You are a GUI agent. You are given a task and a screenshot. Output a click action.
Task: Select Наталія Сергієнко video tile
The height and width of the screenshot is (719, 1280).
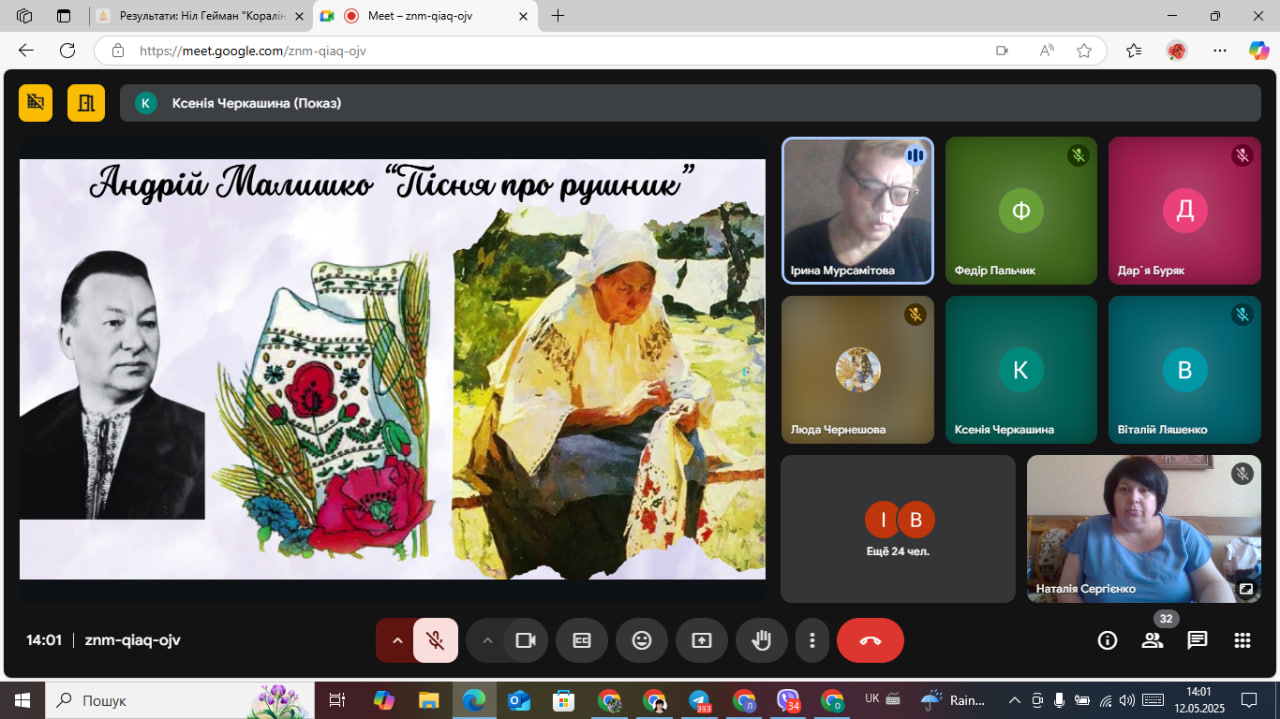point(1144,529)
